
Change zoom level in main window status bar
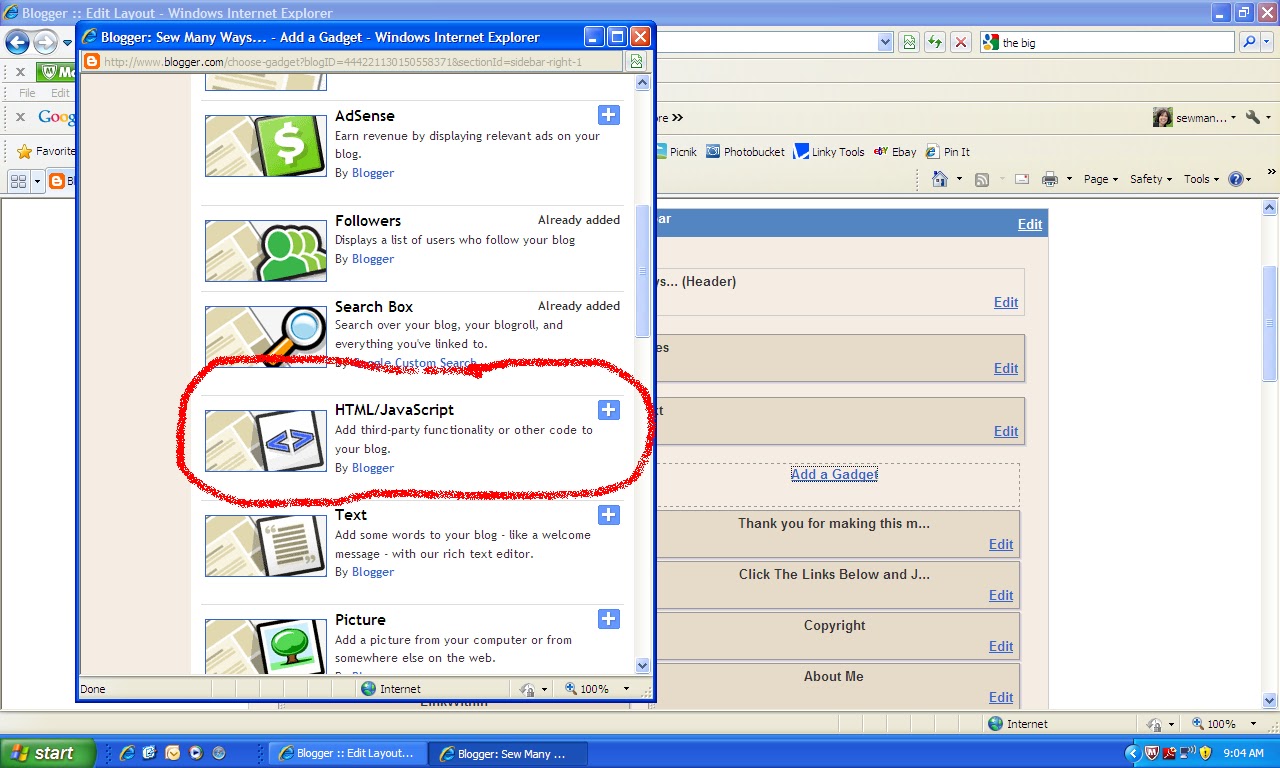pos(1225,724)
